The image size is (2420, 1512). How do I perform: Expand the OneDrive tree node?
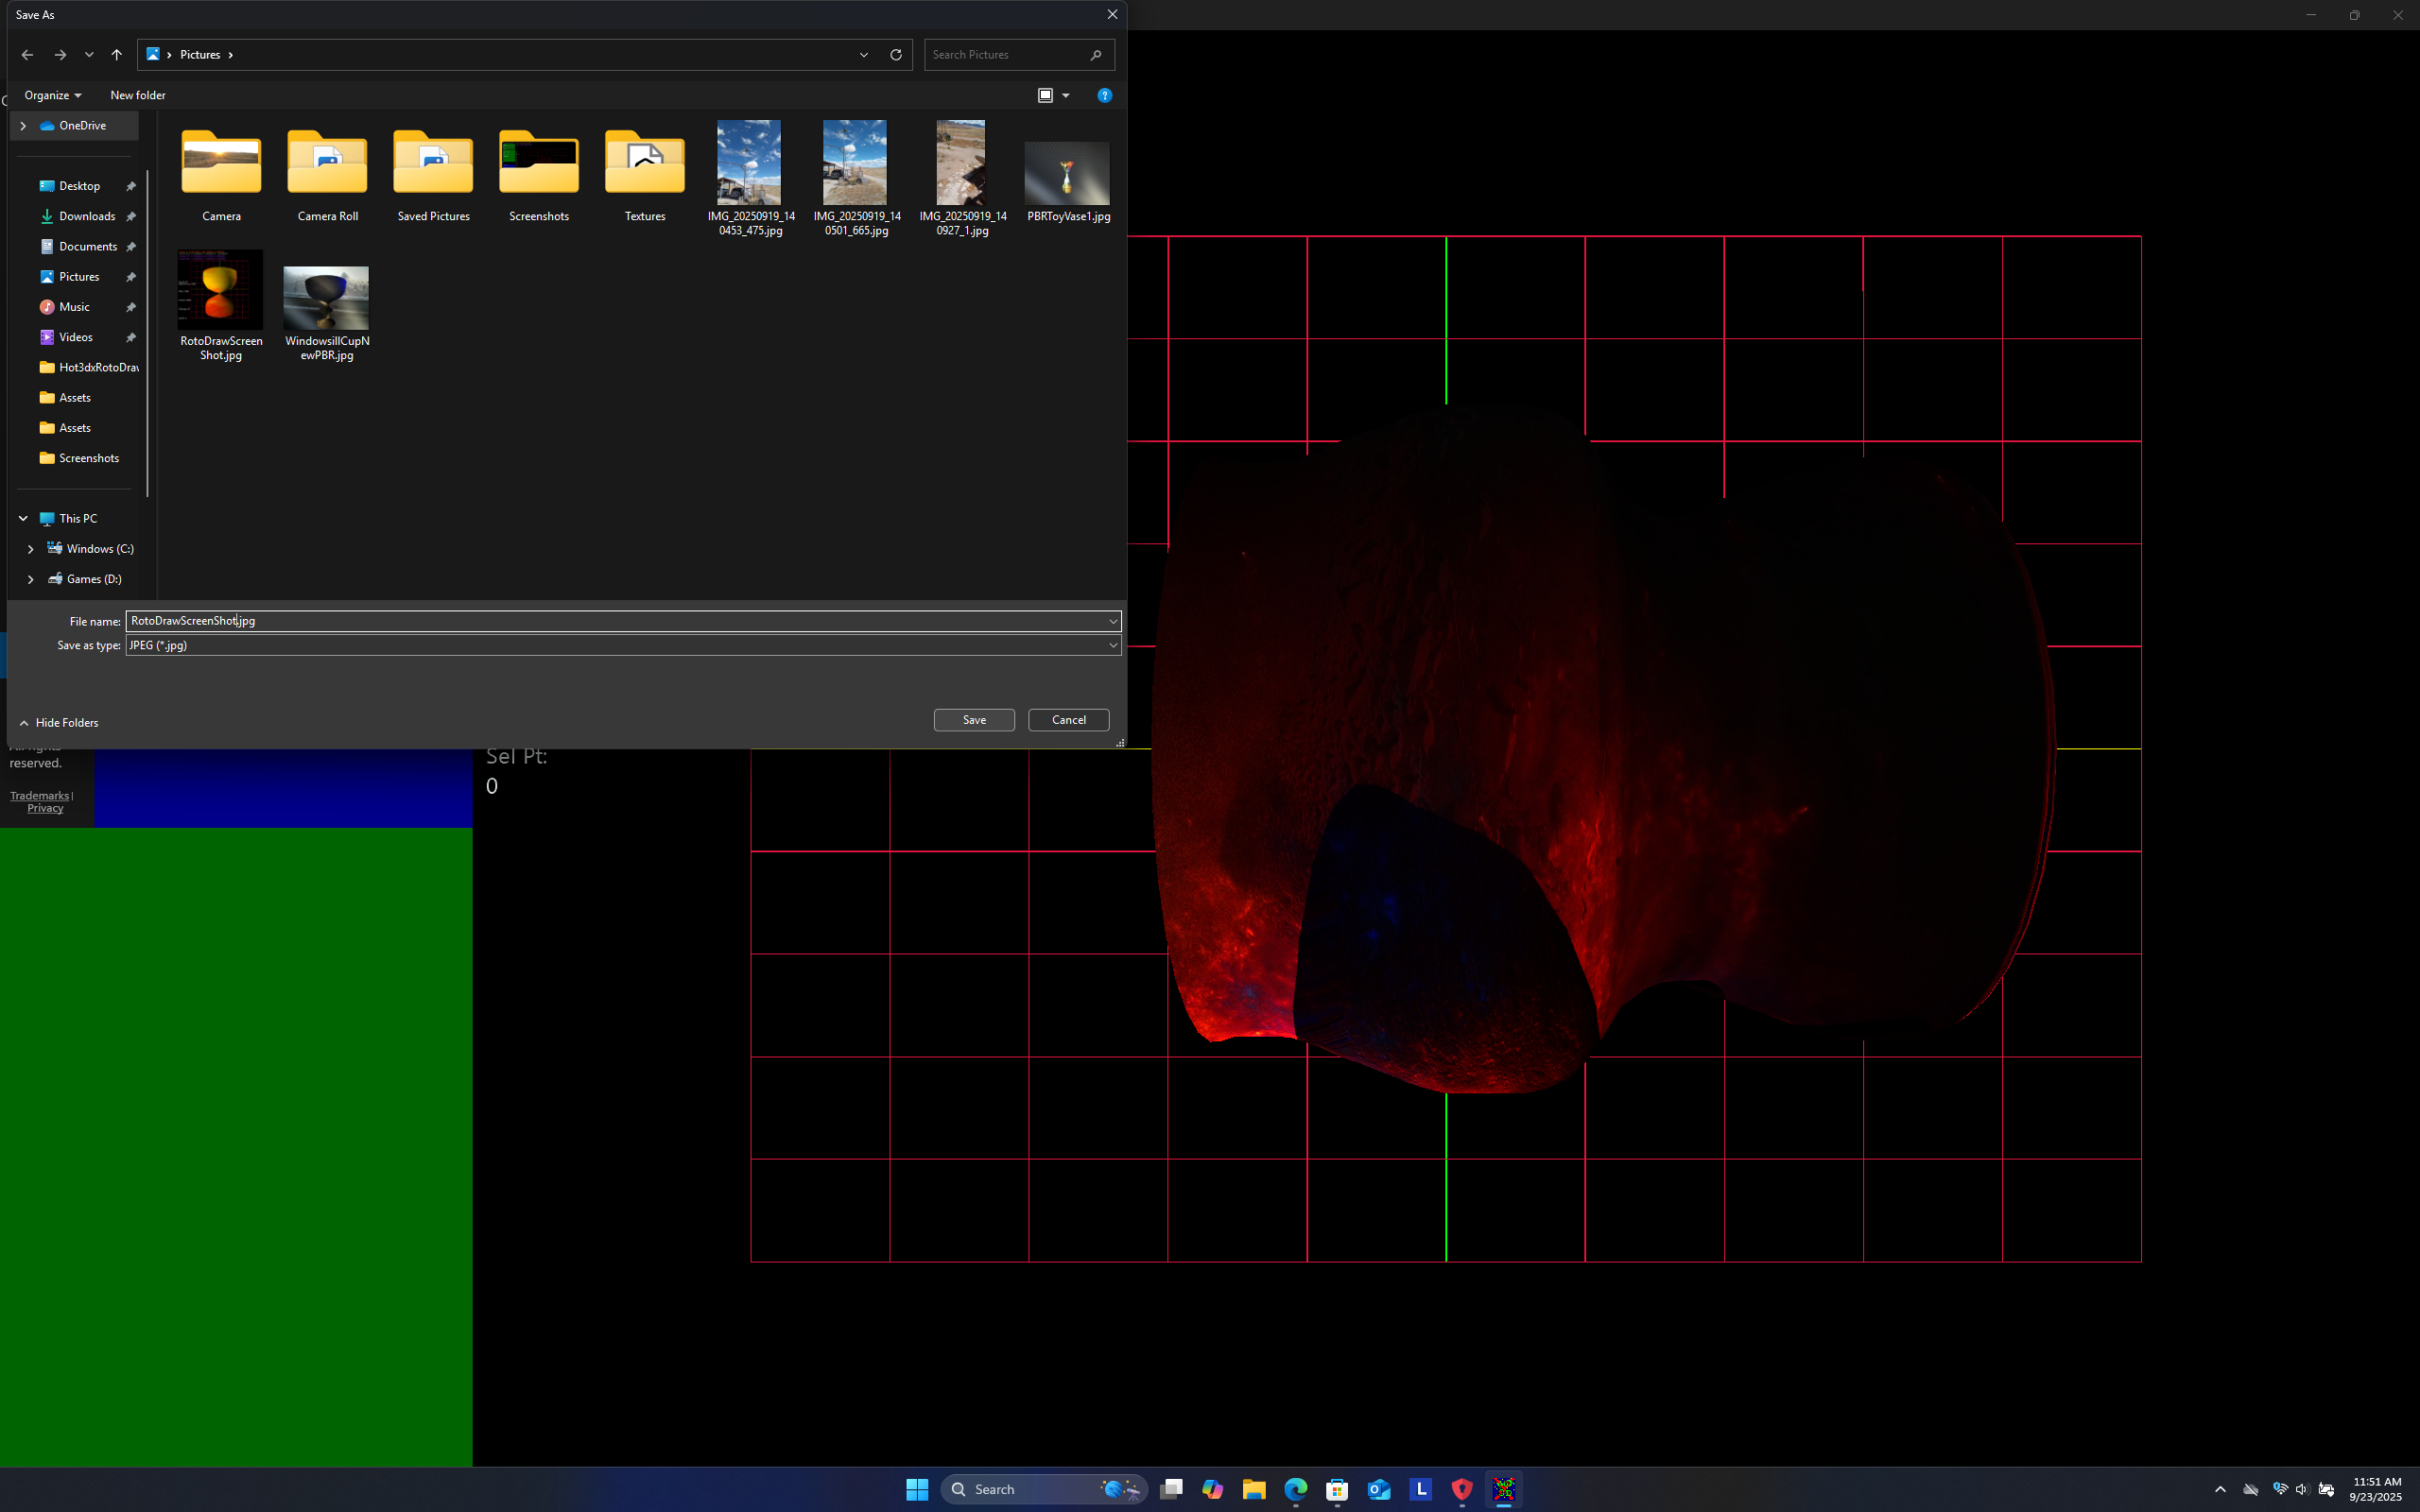pyautogui.click(x=23, y=126)
